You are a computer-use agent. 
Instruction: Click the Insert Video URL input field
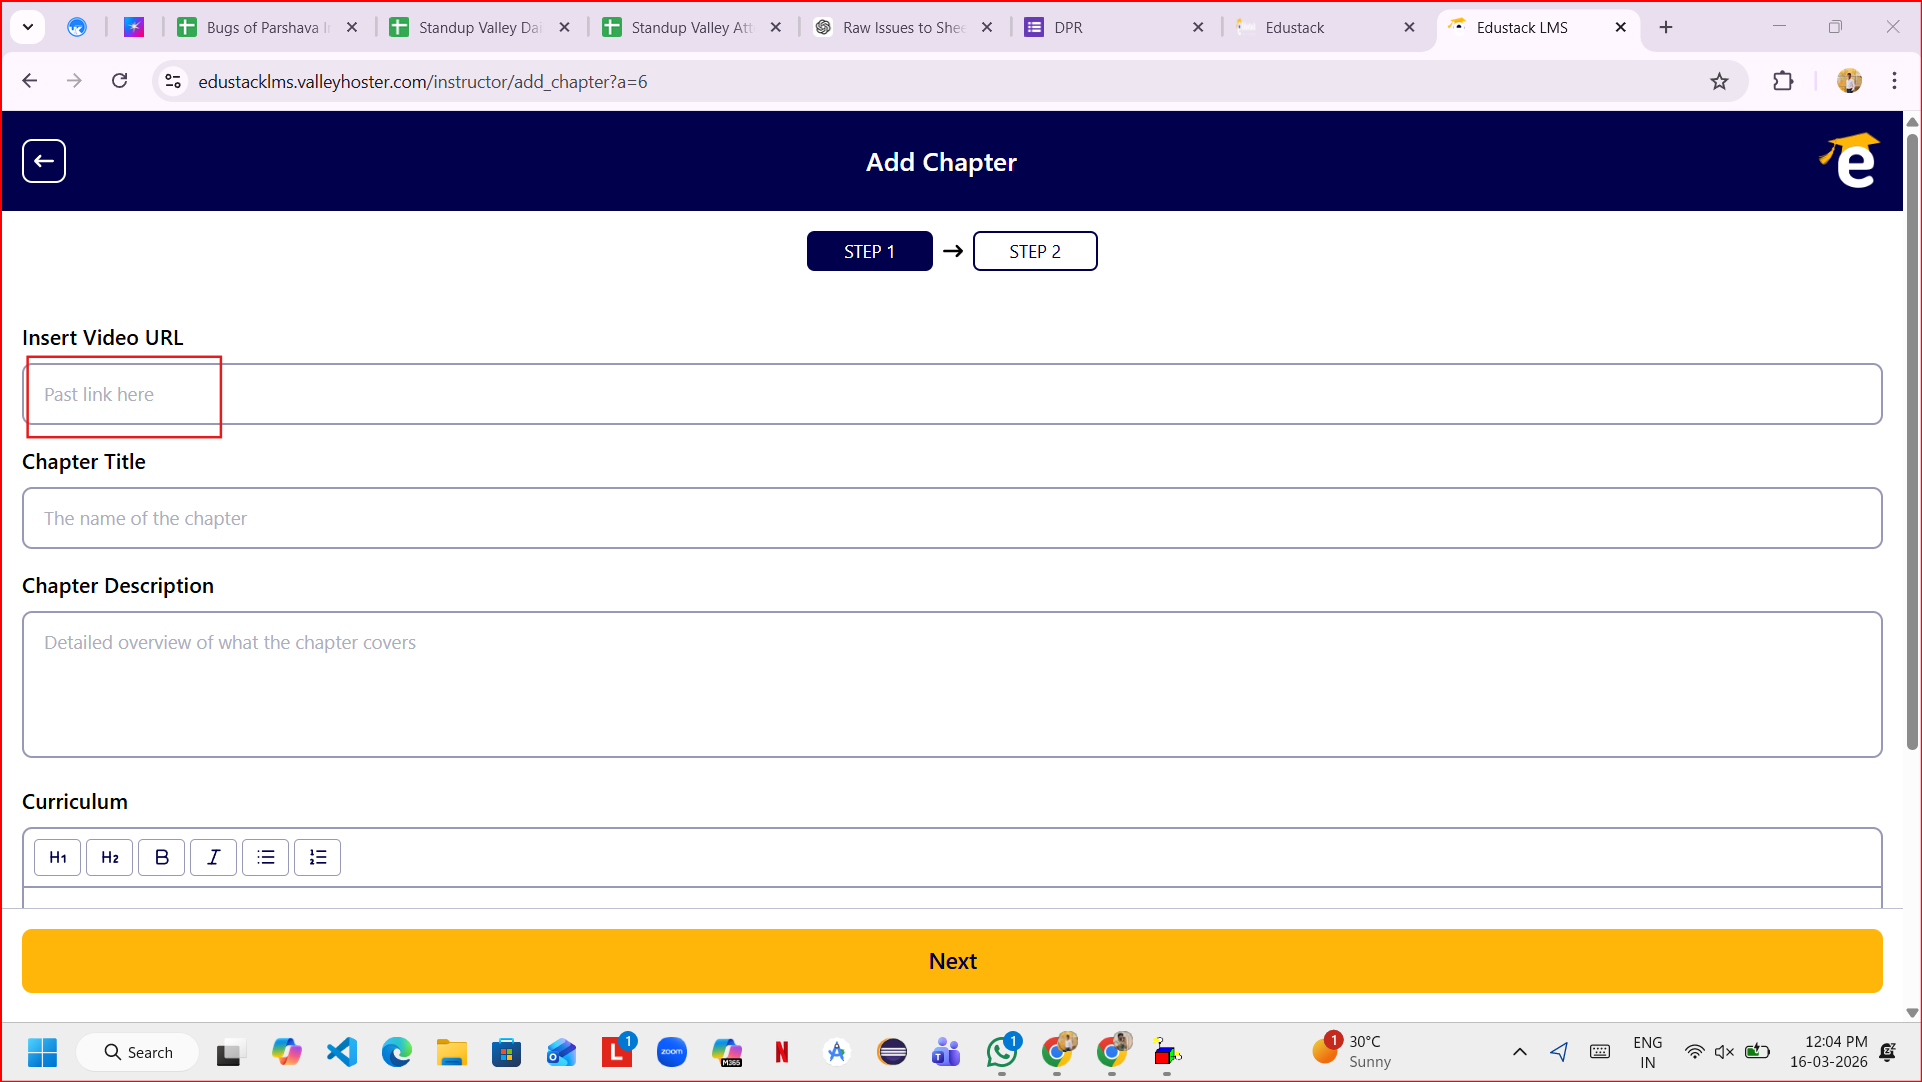tap(950, 394)
